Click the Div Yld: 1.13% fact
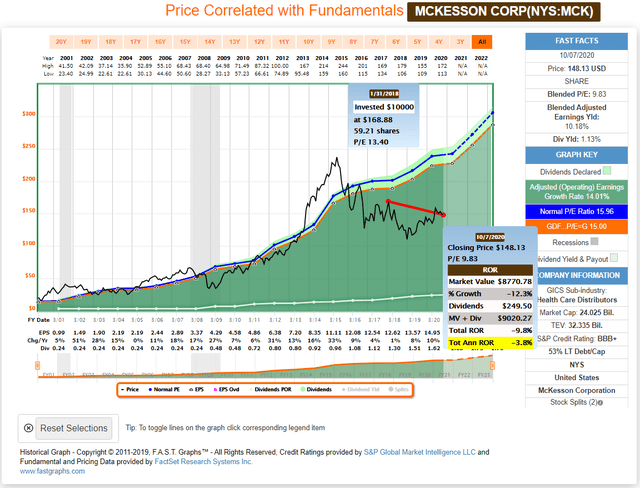 click(x=576, y=139)
